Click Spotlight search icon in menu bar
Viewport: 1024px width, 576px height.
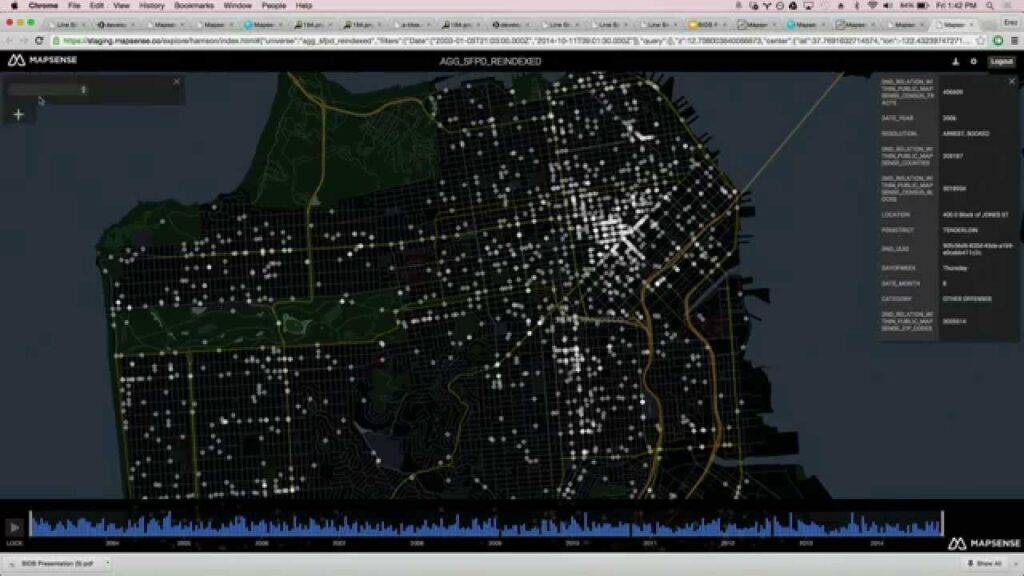point(990,6)
